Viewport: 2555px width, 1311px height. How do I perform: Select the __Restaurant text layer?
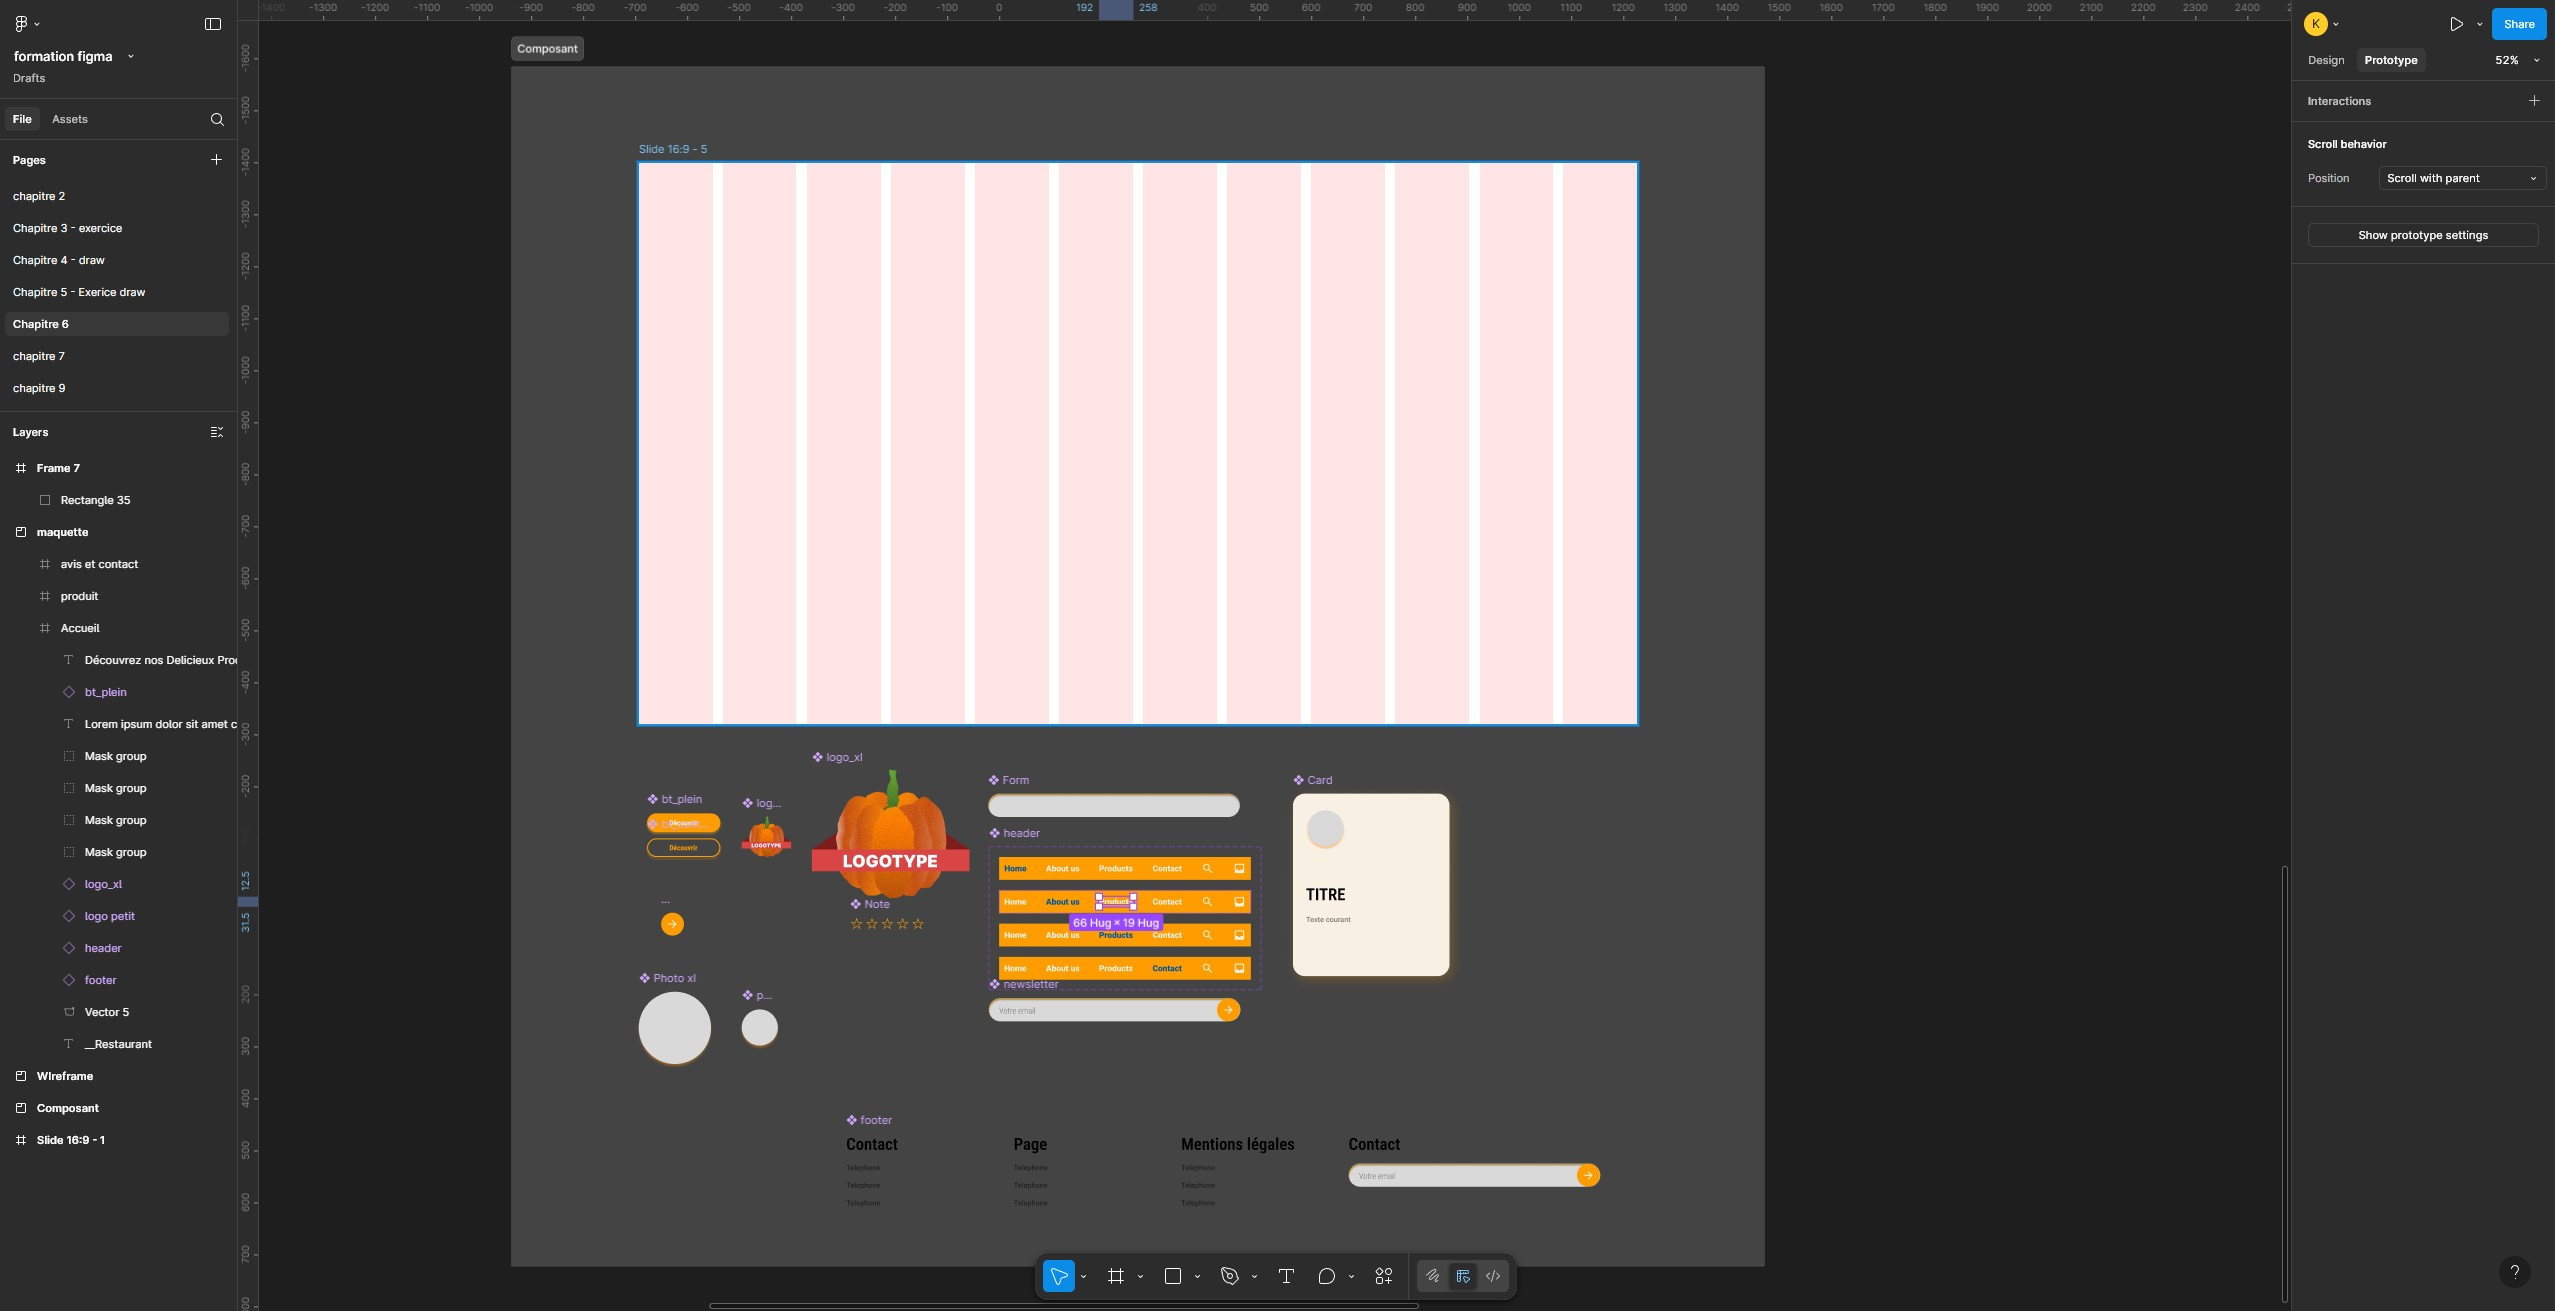tap(118, 1044)
